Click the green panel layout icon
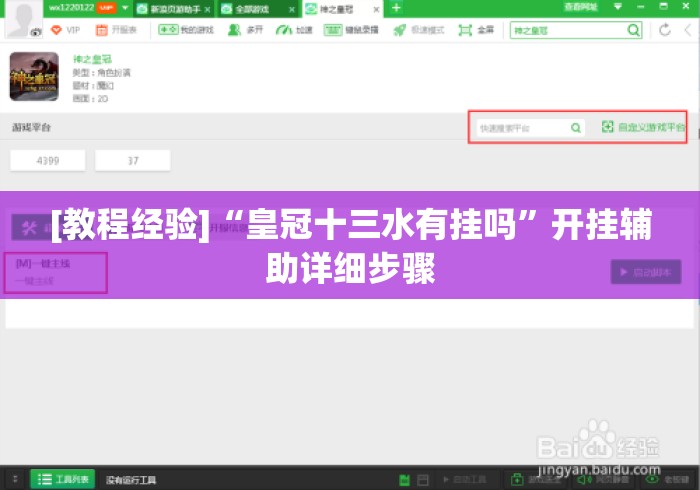Screen dimensions: 700x490 click(404, 480)
